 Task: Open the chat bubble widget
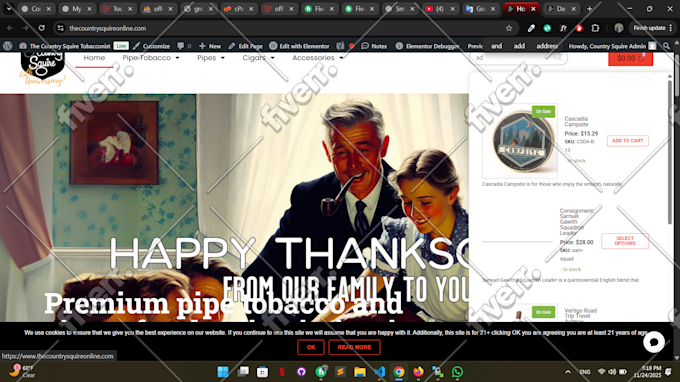click(x=654, y=342)
